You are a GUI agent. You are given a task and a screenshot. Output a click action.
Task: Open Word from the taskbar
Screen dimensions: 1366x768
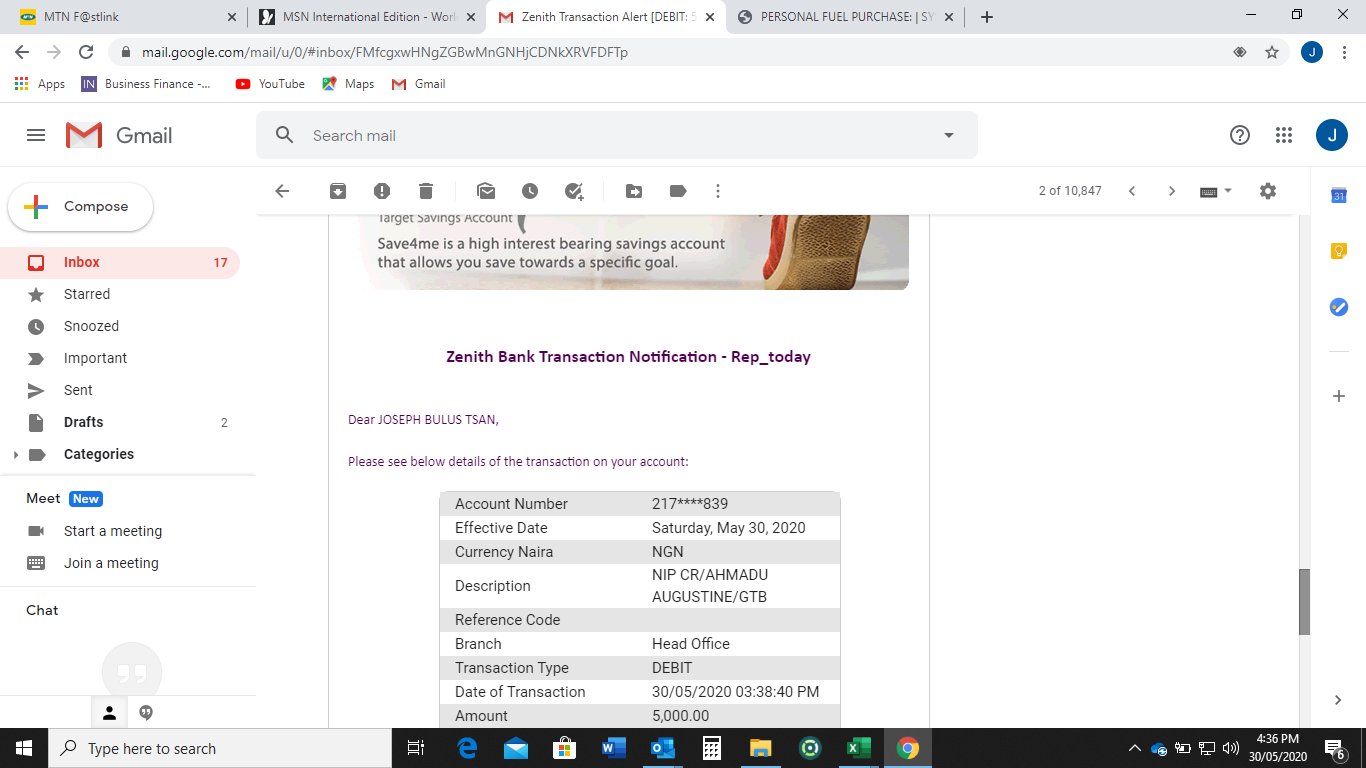coord(613,748)
